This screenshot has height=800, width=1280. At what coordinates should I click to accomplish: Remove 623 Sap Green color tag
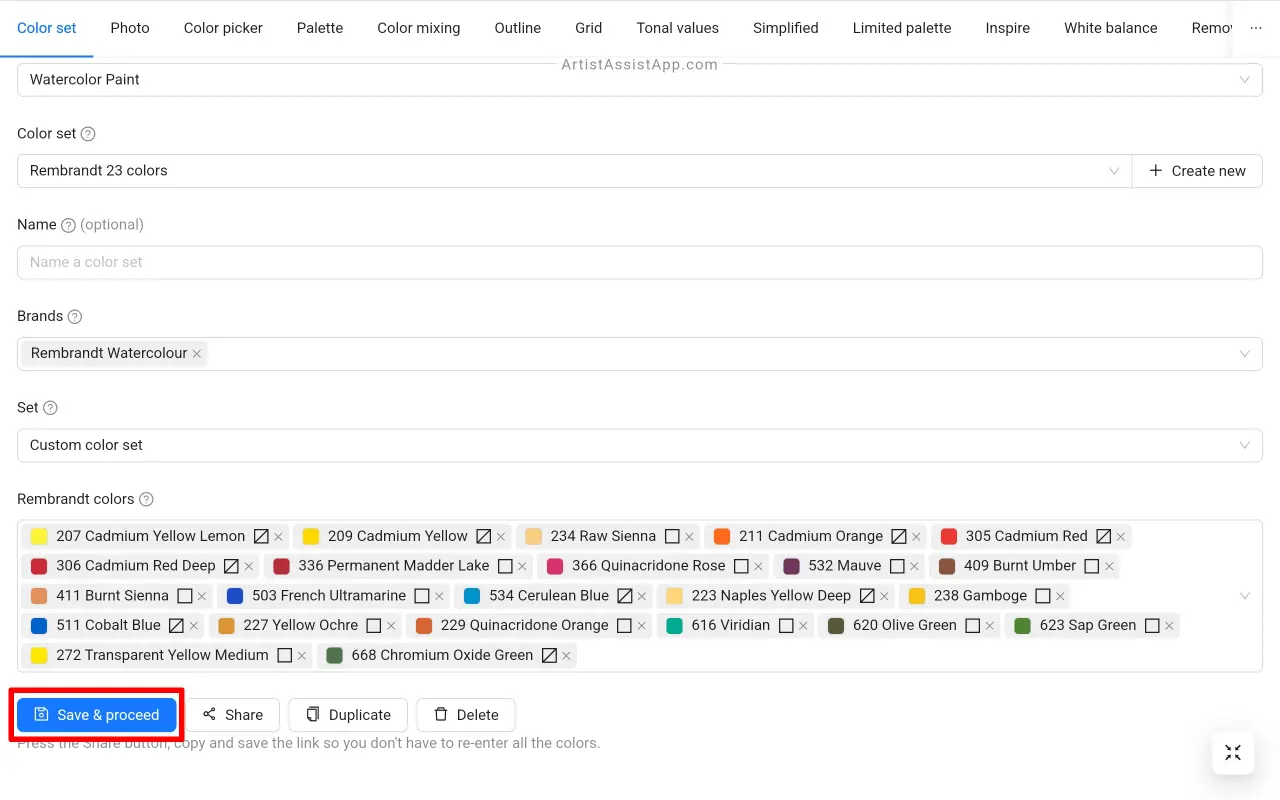coord(1169,626)
